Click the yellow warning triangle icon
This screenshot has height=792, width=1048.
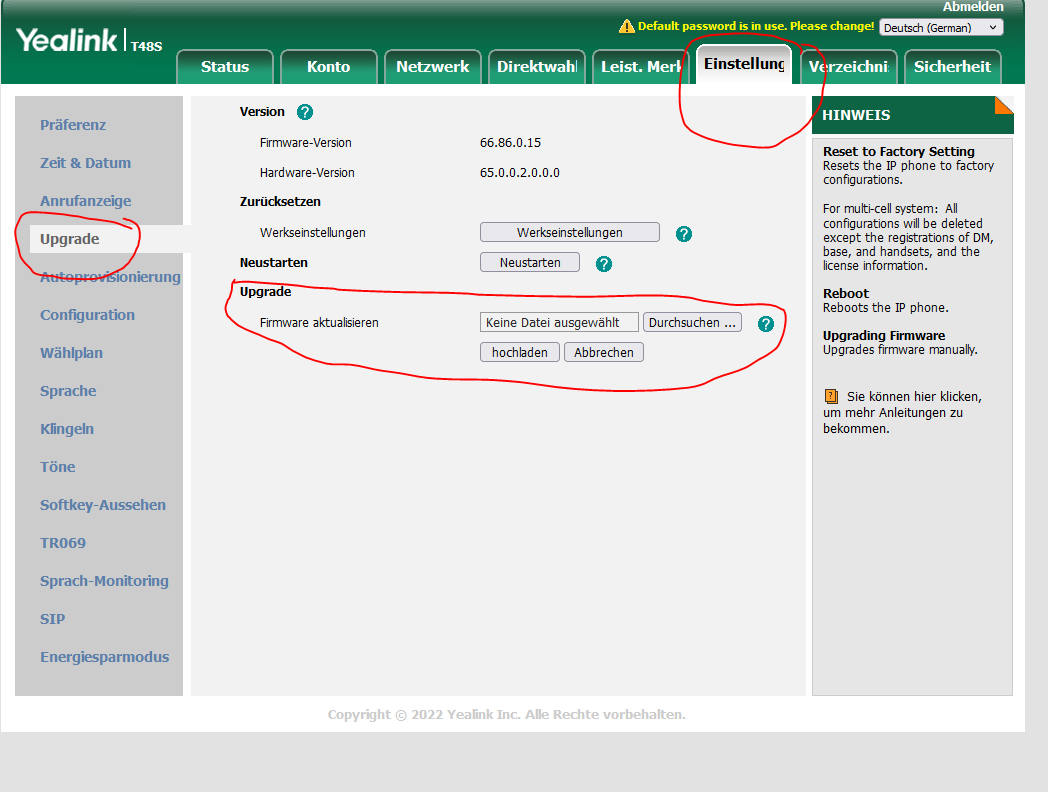coord(627,26)
